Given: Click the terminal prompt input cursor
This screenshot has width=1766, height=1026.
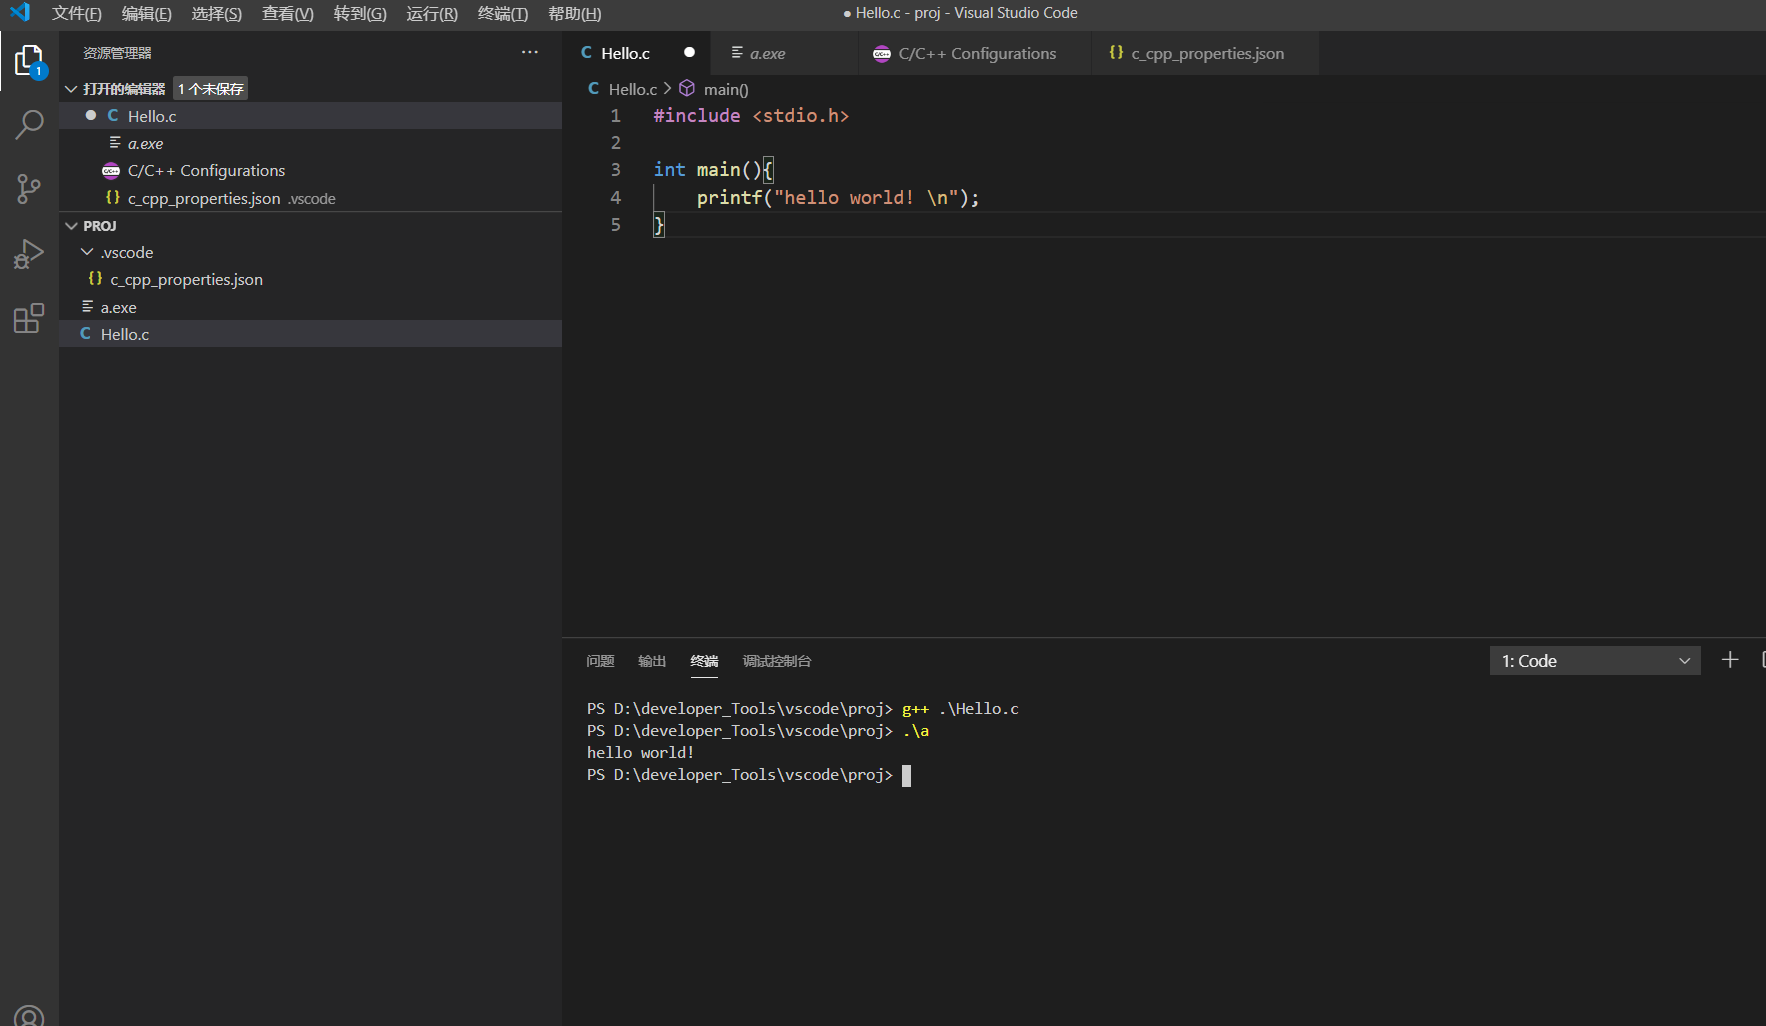Looking at the screenshot, I should point(906,775).
